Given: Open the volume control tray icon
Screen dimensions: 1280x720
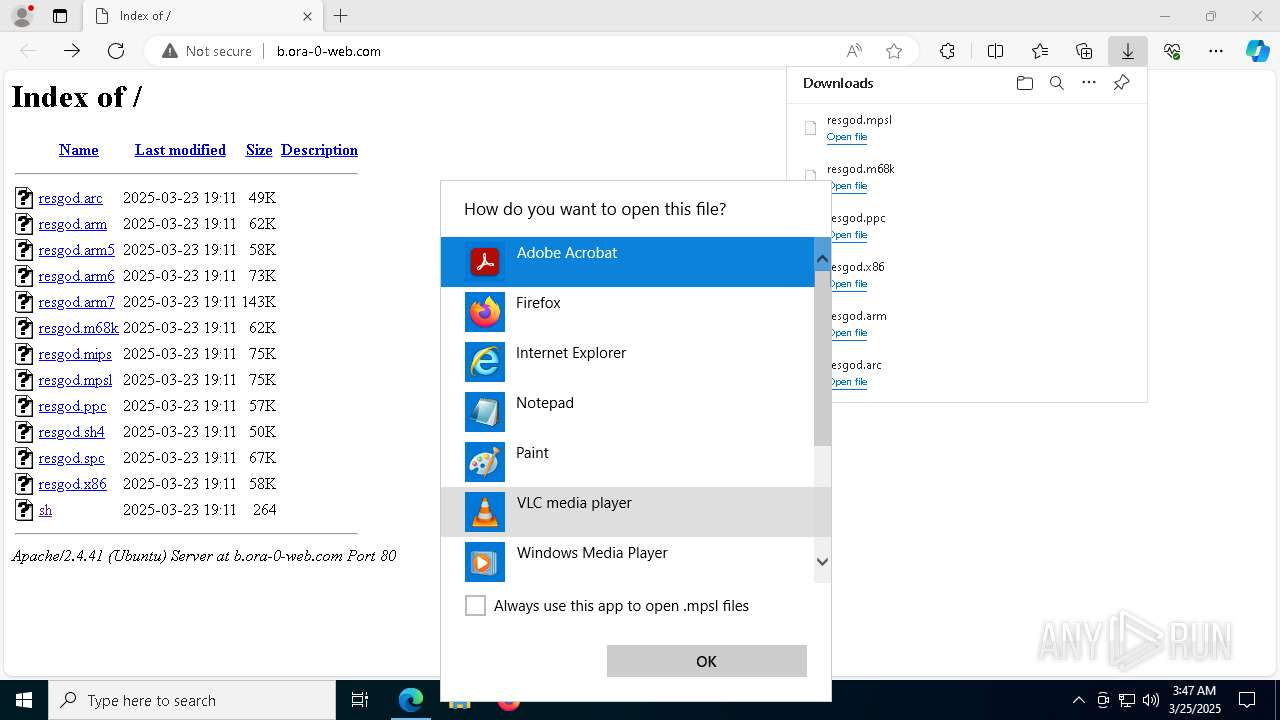Looking at the screenshot, I should (1150, 700).
